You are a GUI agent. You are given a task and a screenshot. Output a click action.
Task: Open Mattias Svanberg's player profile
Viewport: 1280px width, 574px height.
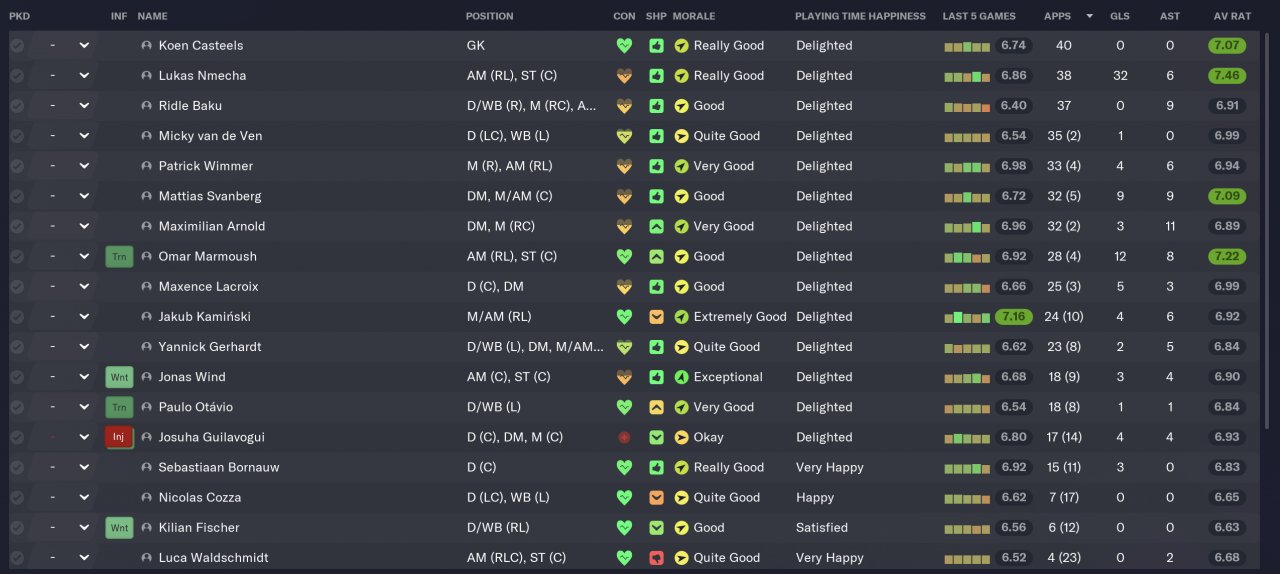coord(209,196)
